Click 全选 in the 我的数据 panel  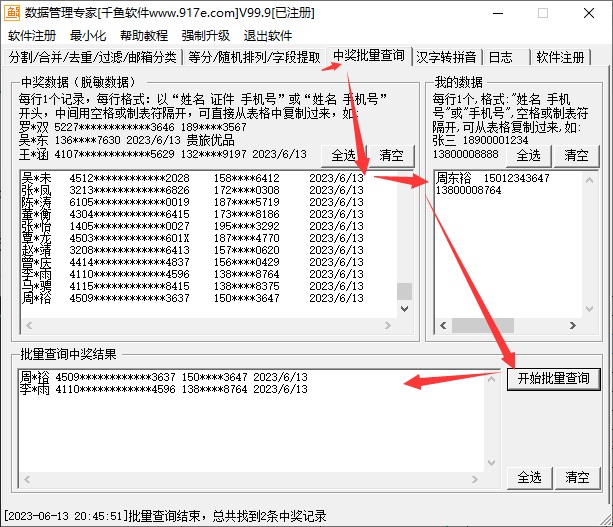click(x=528, y=155)
